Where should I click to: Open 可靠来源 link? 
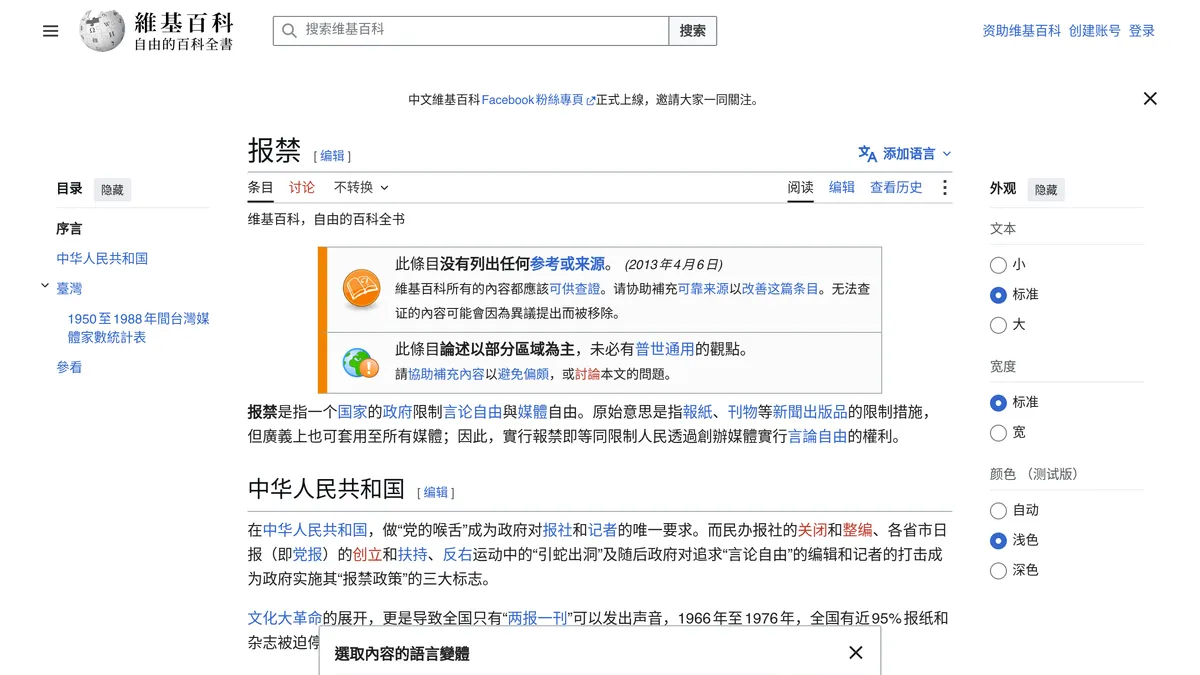click(703, 289)
